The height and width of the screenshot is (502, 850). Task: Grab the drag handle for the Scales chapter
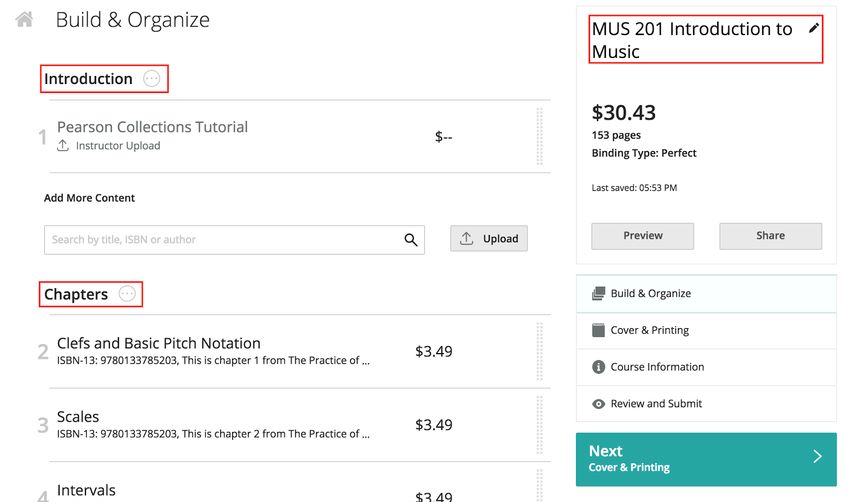coord(539,425)
